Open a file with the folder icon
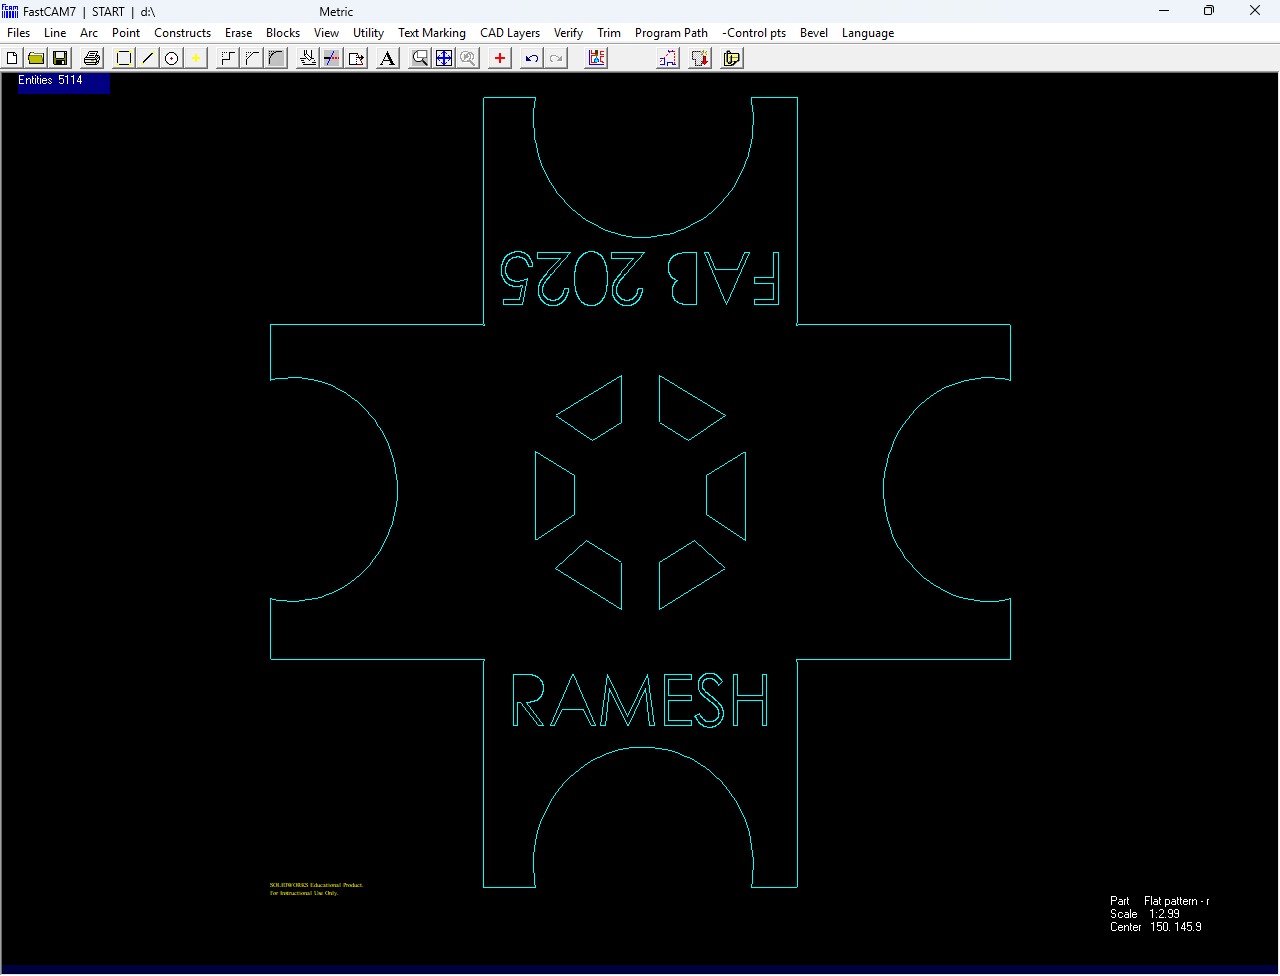Screen dimensions: 1280x976 (36, 58)
